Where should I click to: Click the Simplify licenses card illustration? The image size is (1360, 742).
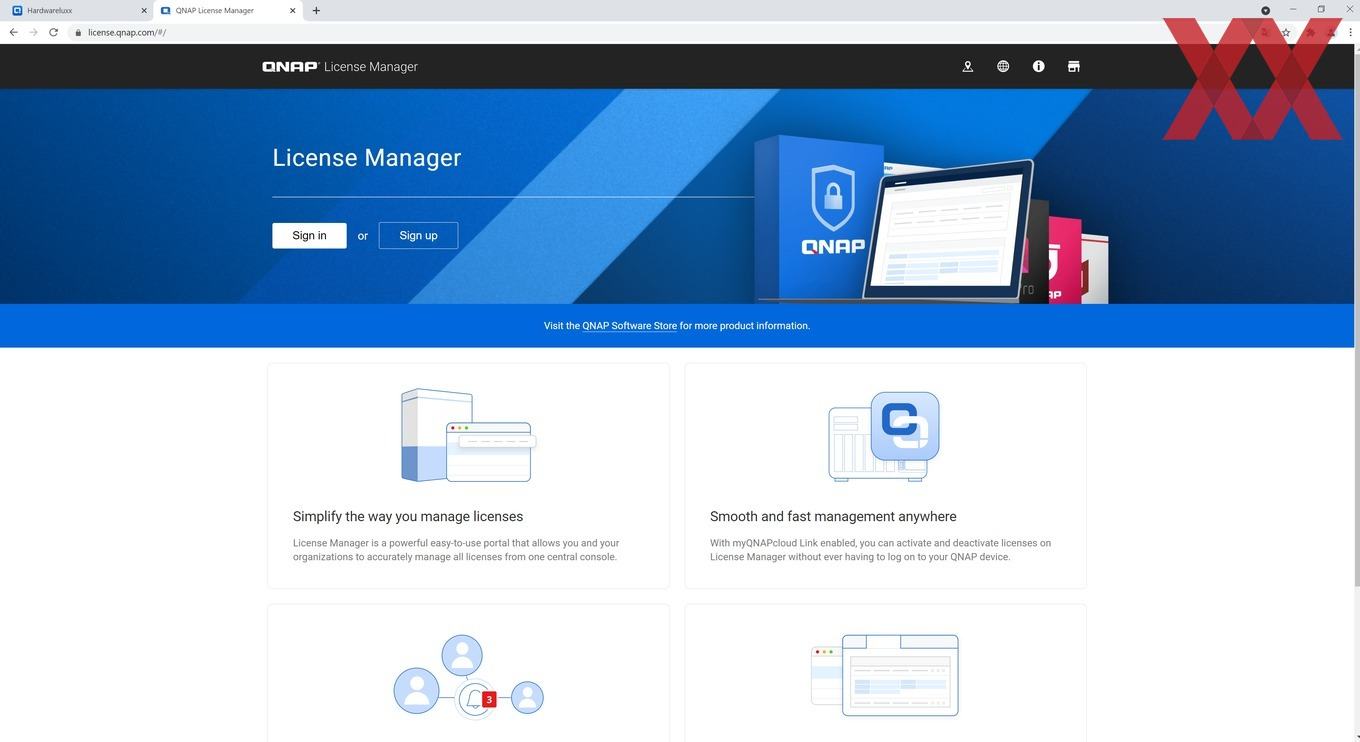click(x=468, y=436)
